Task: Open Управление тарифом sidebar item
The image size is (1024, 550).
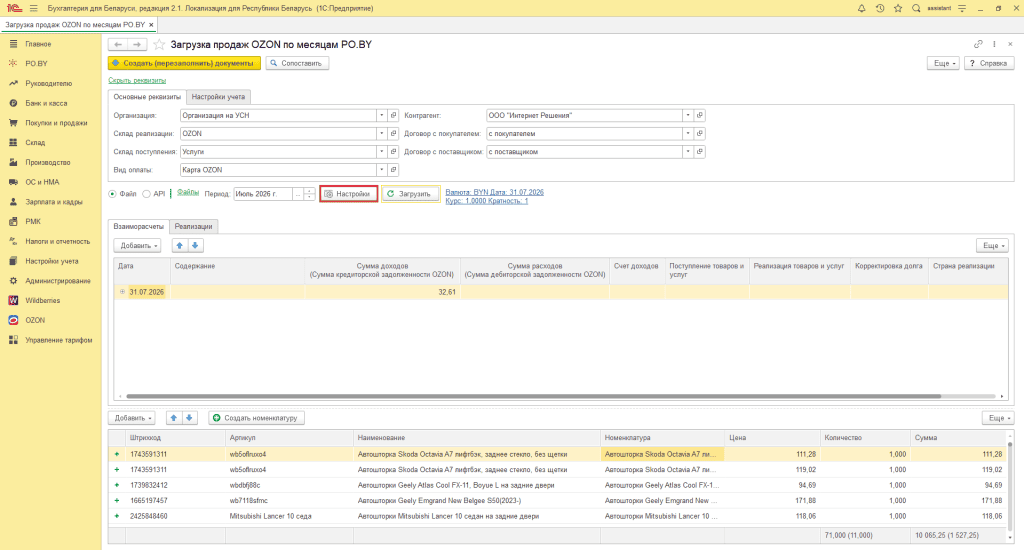Action: (59, 340)
